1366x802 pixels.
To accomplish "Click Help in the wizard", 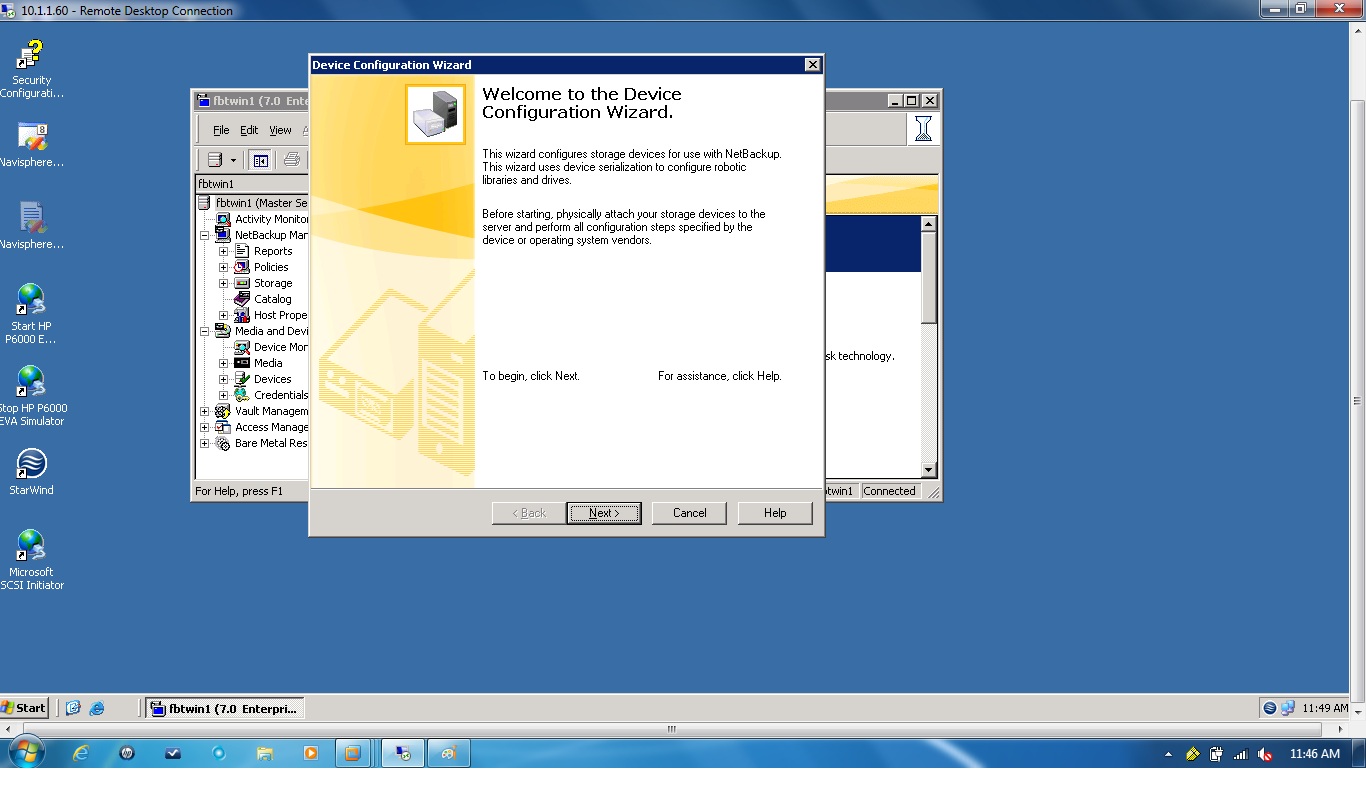I will point(775,512).
